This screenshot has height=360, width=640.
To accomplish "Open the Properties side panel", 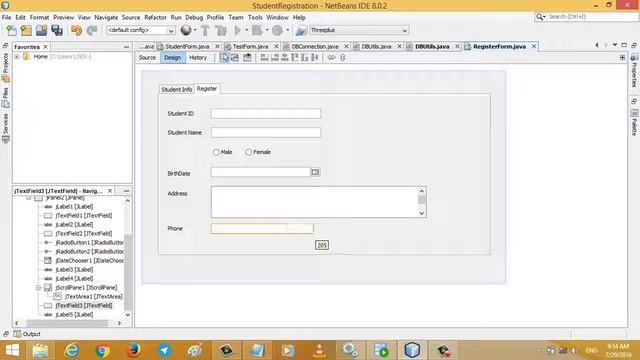I will click(634, 70).
